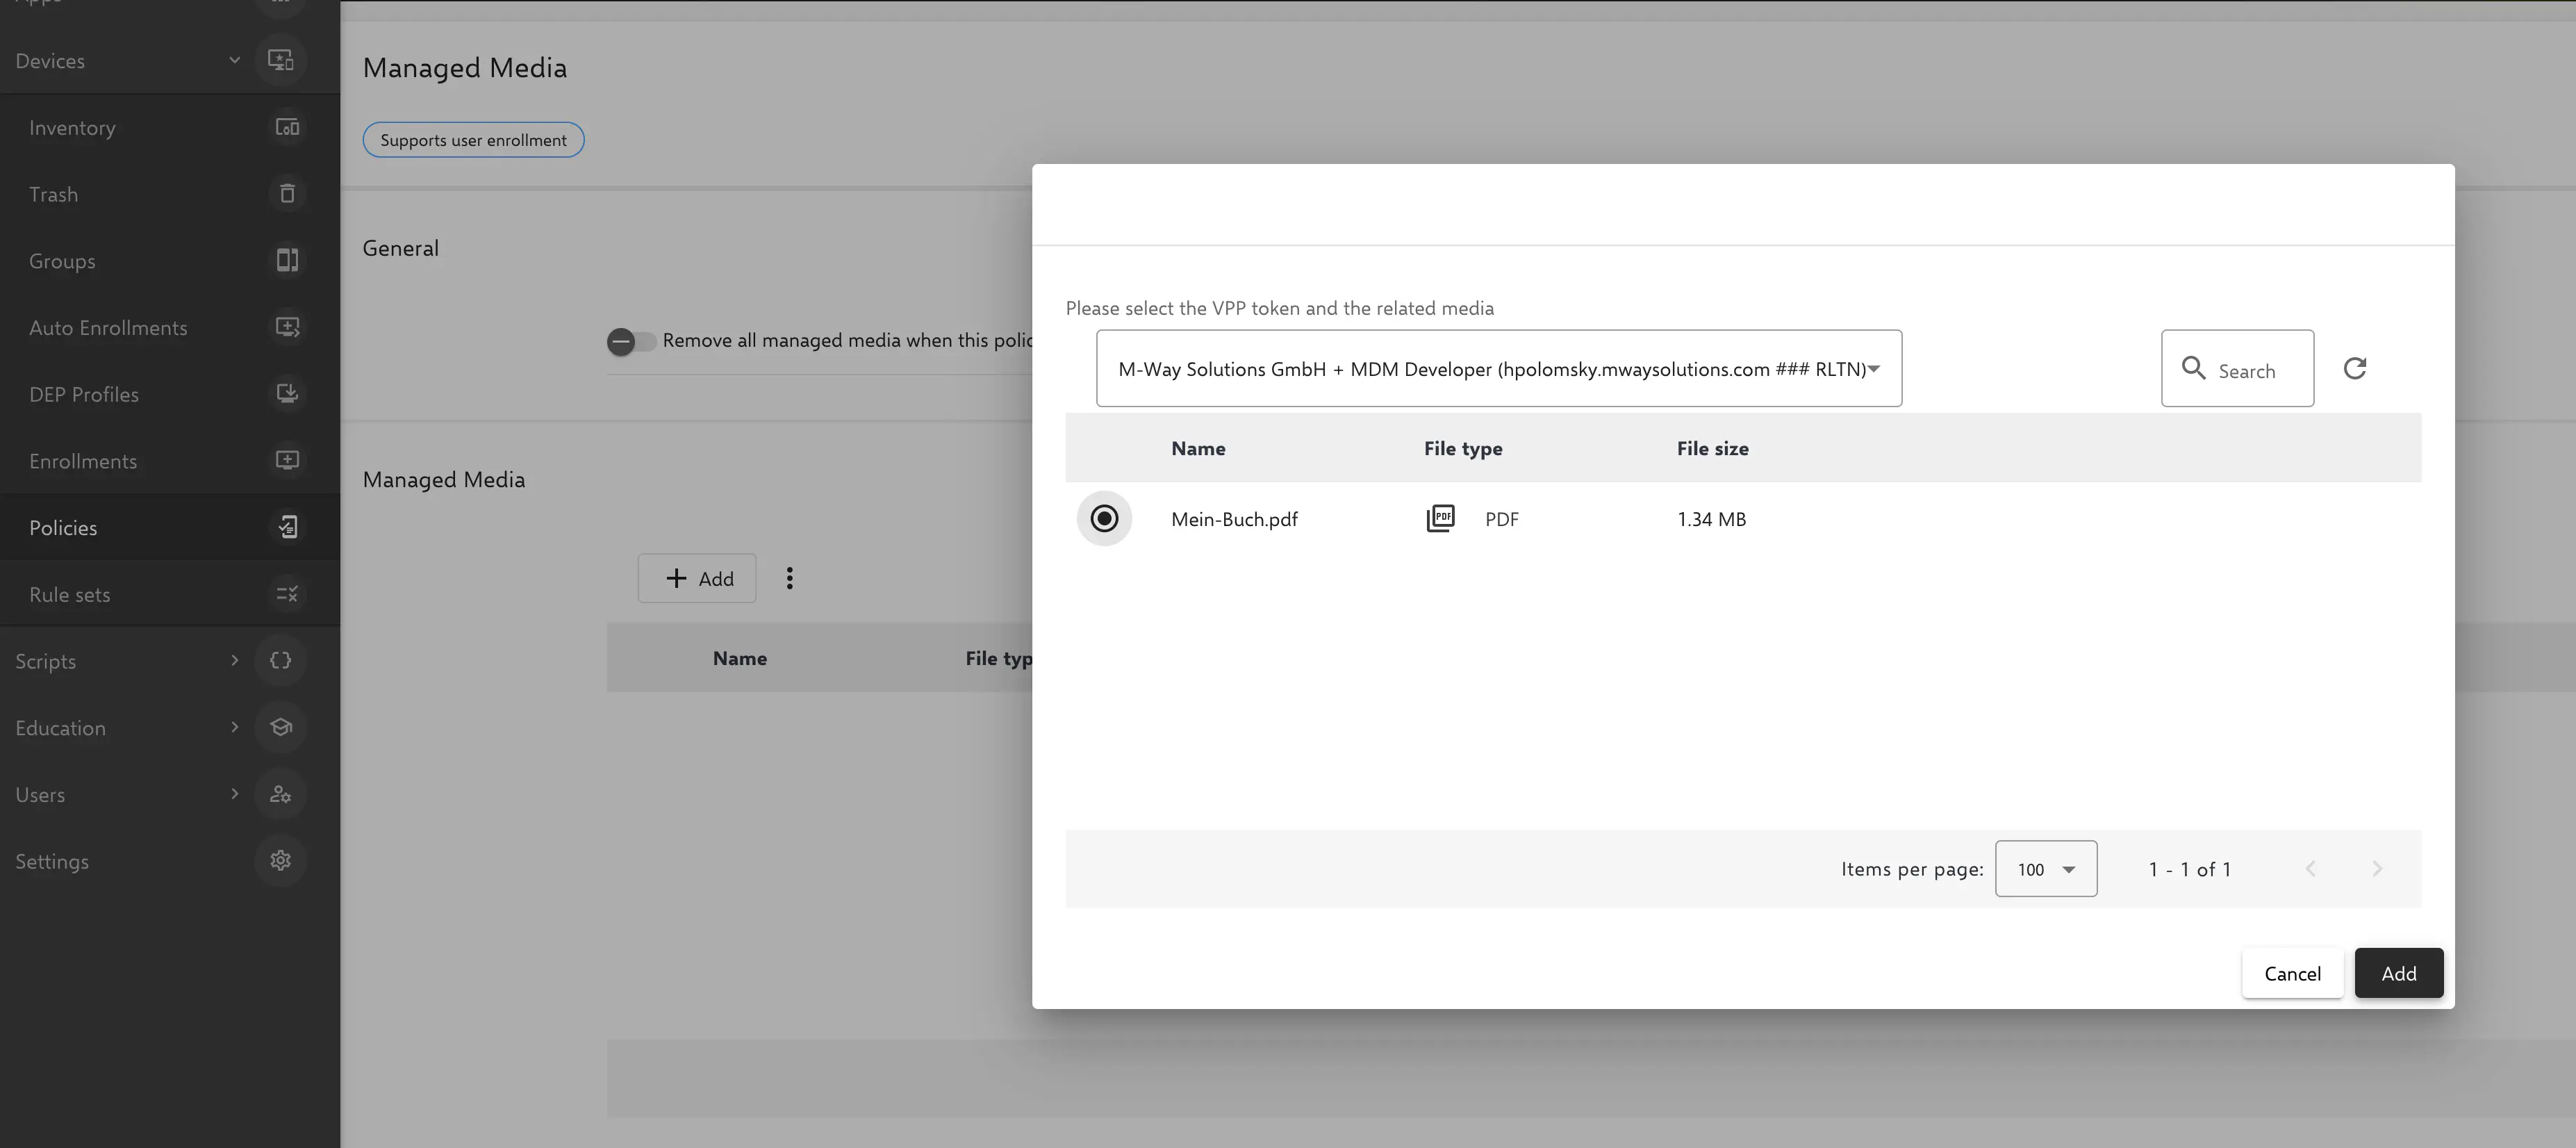Click the Settings gear icon in the sidebar
Image resolution: width=2576 pixels, height=1148 pixels.
tap(280, 860)
